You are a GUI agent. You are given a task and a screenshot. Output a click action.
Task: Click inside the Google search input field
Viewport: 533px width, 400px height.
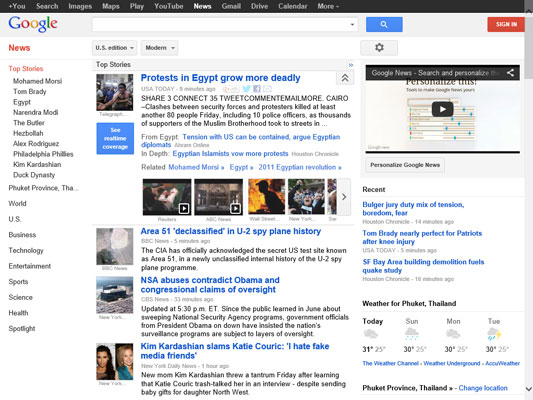(x=220, y=24)
